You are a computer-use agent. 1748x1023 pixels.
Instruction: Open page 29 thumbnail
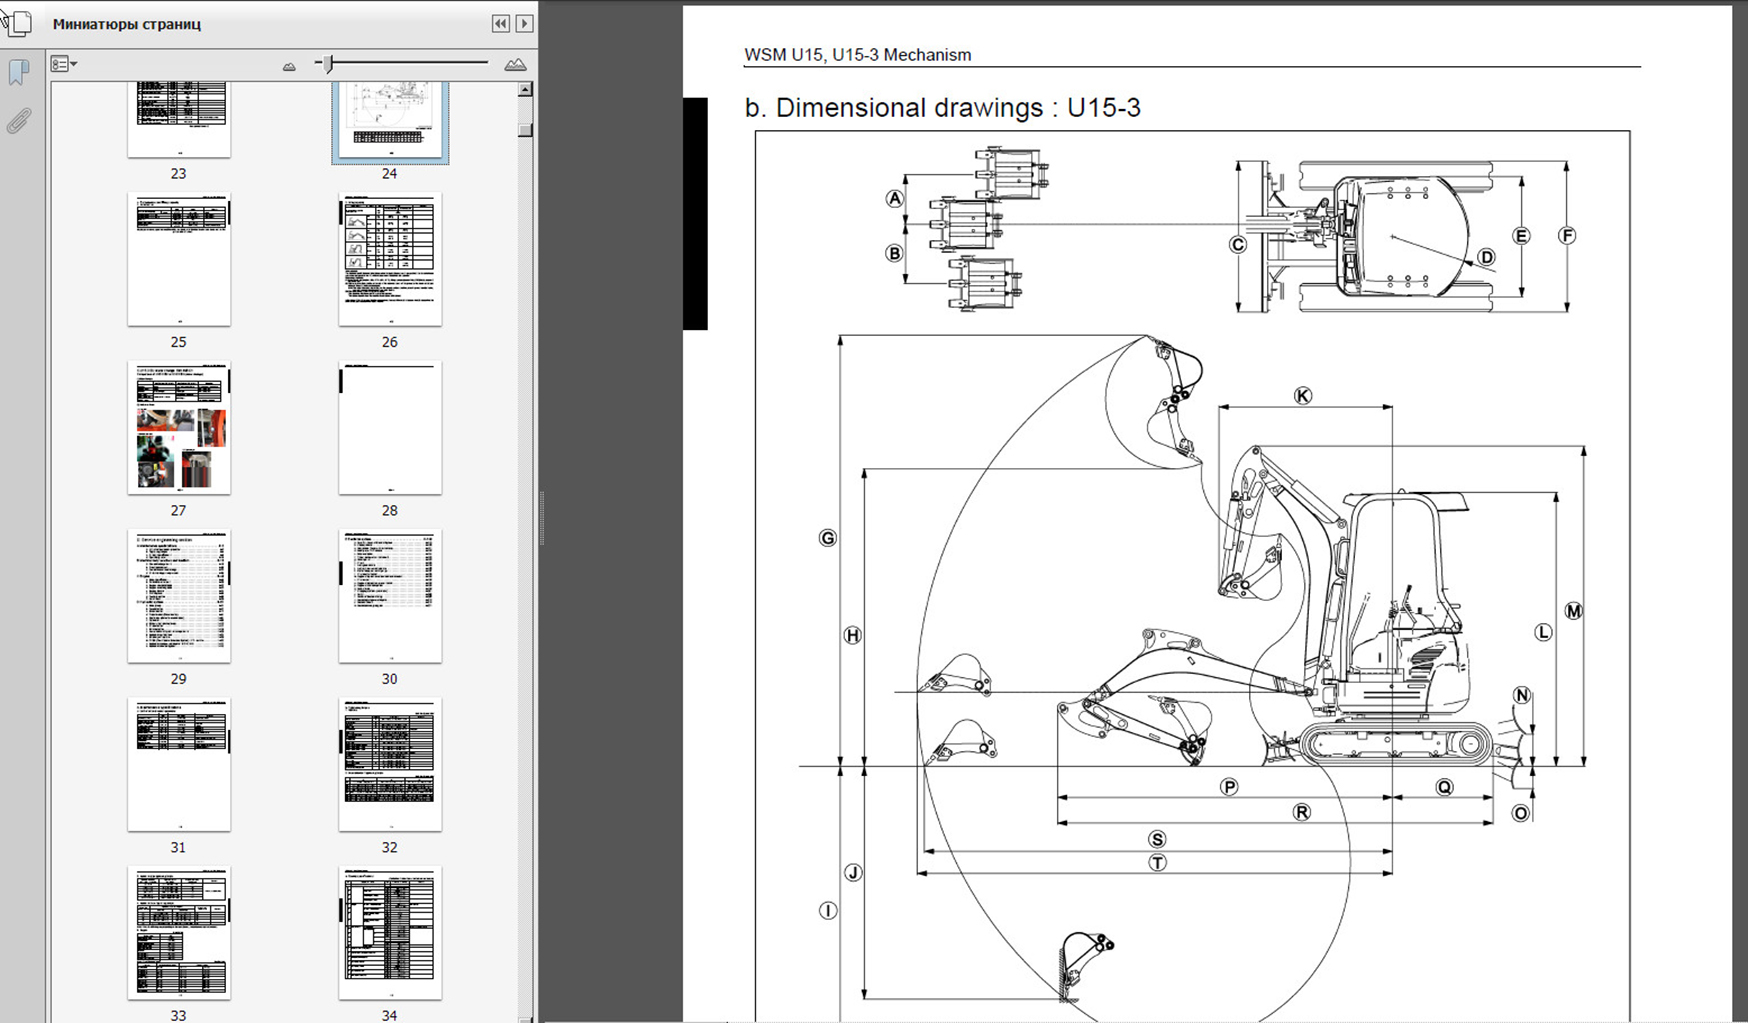(179, 596)
